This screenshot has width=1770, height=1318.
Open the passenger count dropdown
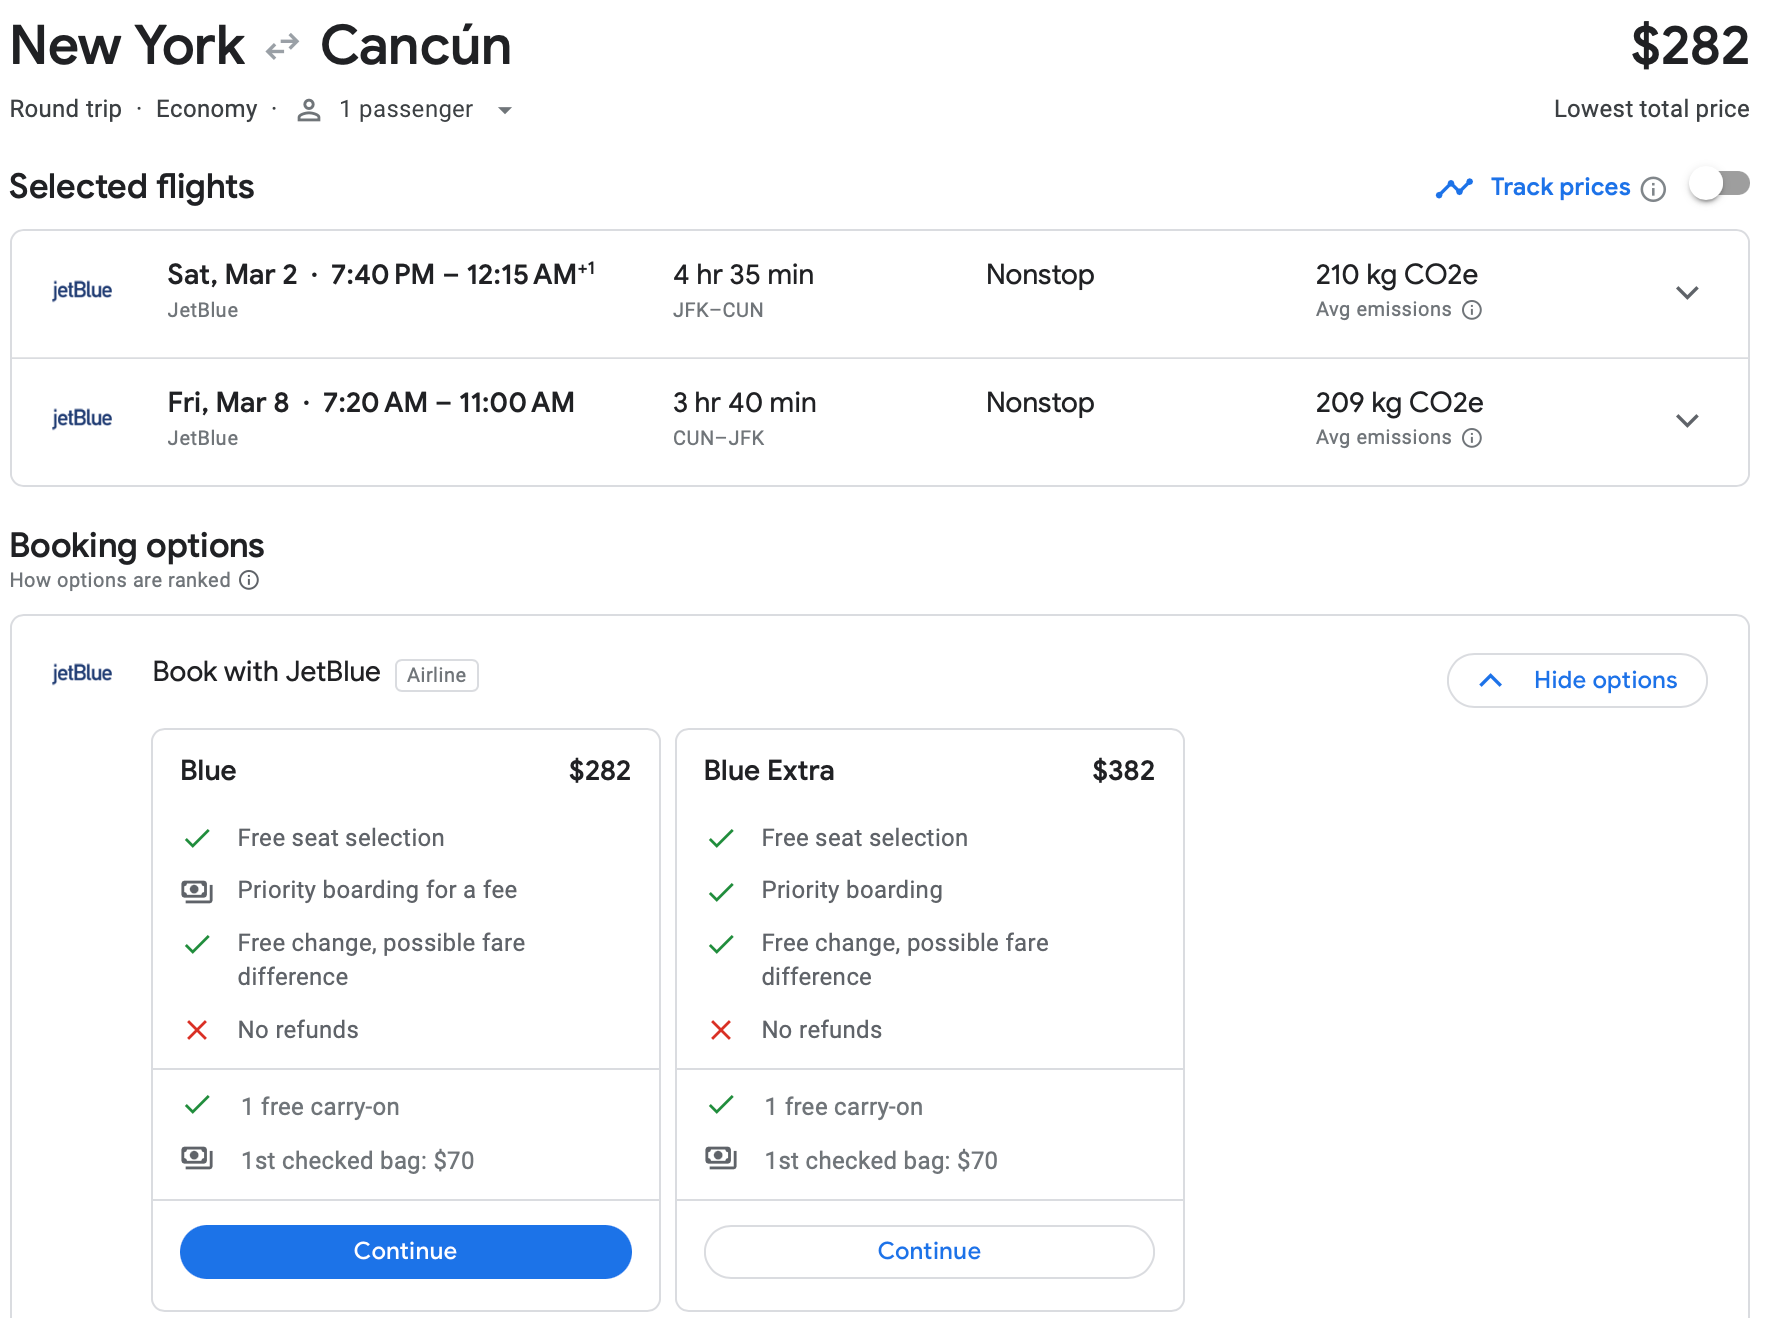(x=505, y=110)
